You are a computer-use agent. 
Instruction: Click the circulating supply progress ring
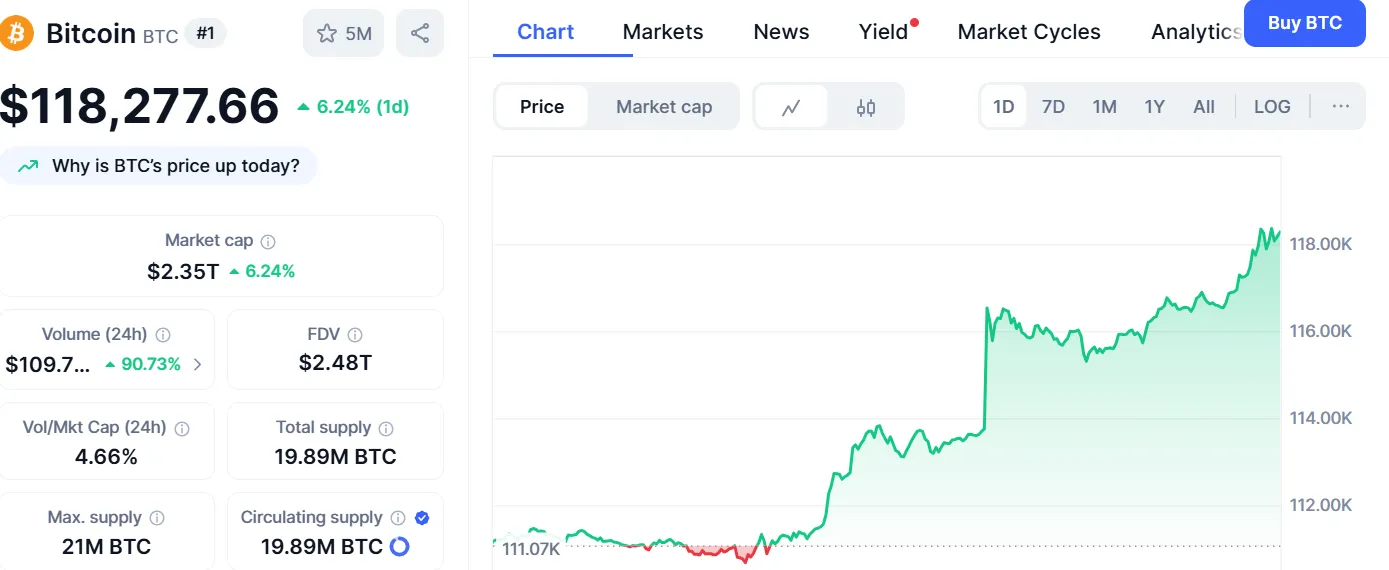399,546
